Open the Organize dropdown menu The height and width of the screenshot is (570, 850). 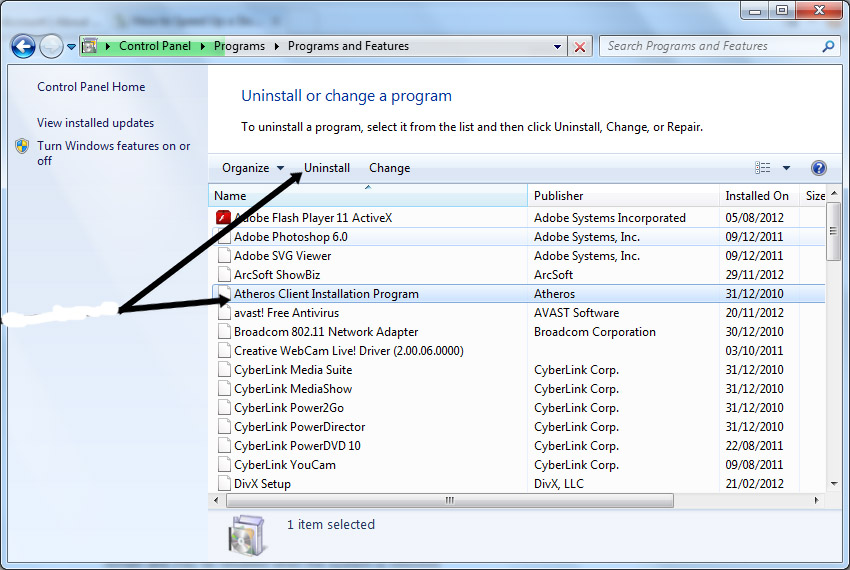252,168
